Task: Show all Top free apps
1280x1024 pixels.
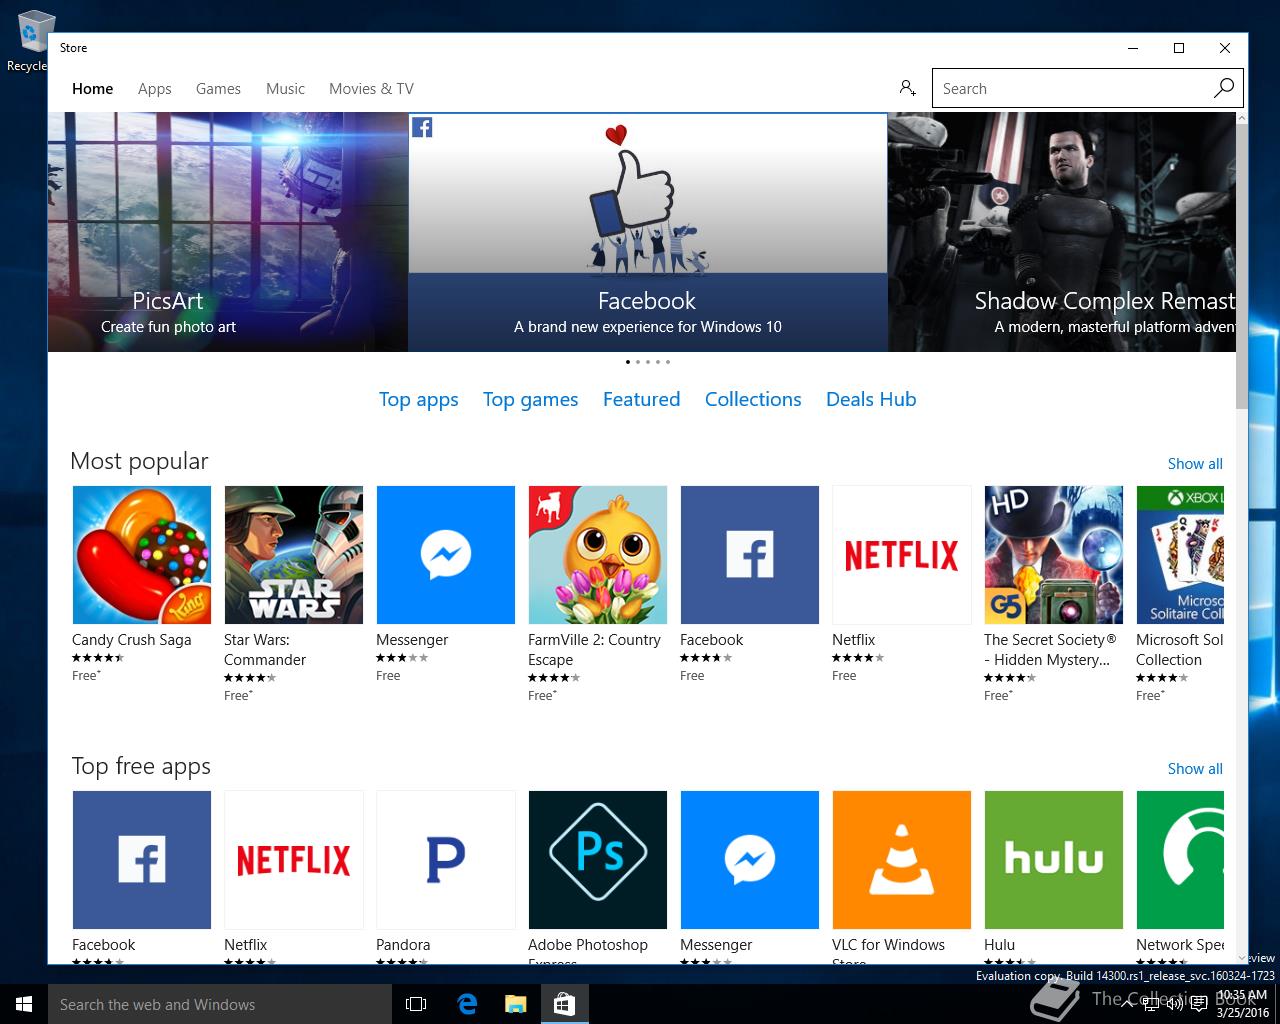Action: click(1195, 769)
